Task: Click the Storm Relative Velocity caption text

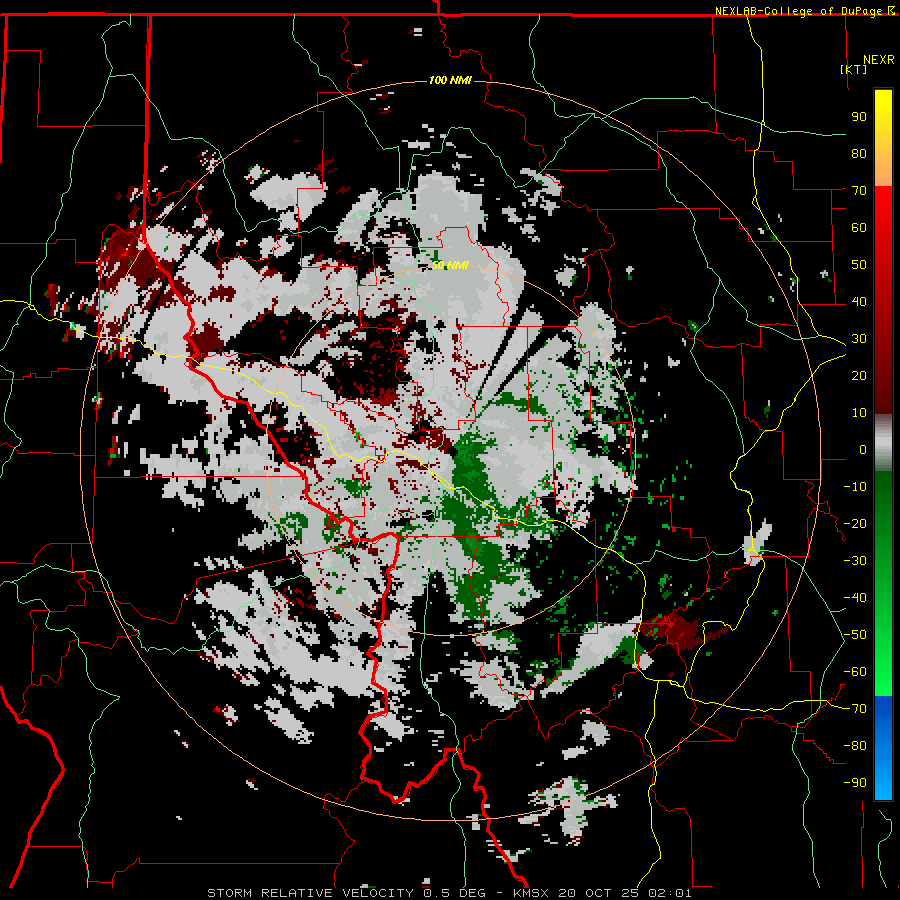Action: pos(449,893)
